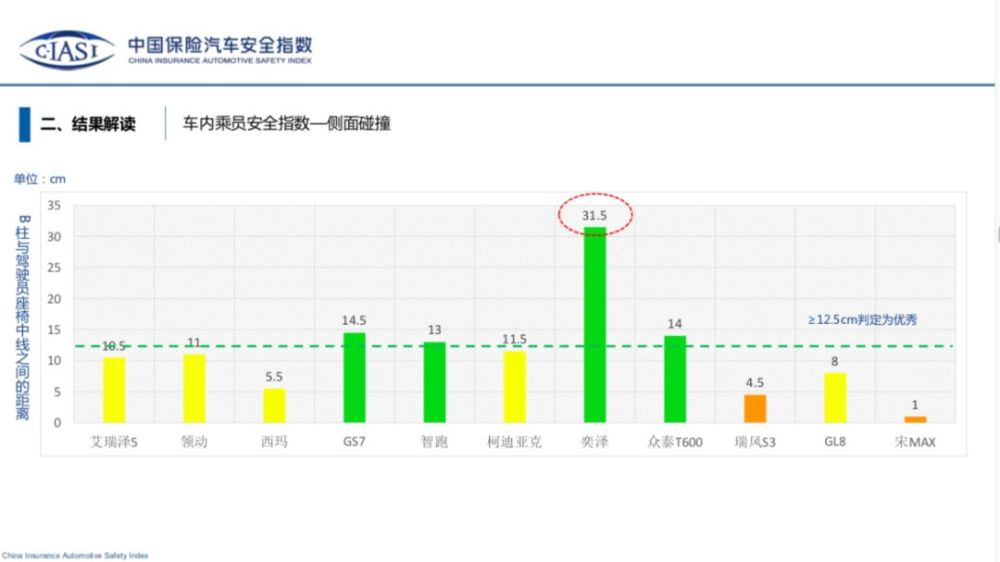Click the 宋MAX axis label

[x=915, y=441]
